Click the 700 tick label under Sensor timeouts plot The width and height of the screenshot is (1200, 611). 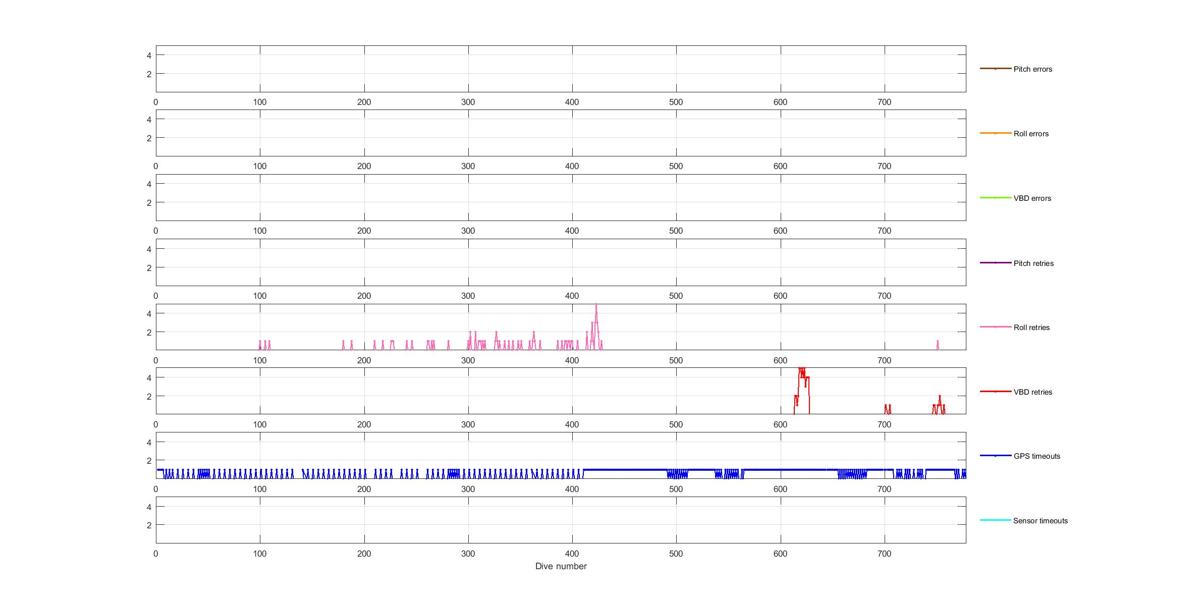[884, 553]
